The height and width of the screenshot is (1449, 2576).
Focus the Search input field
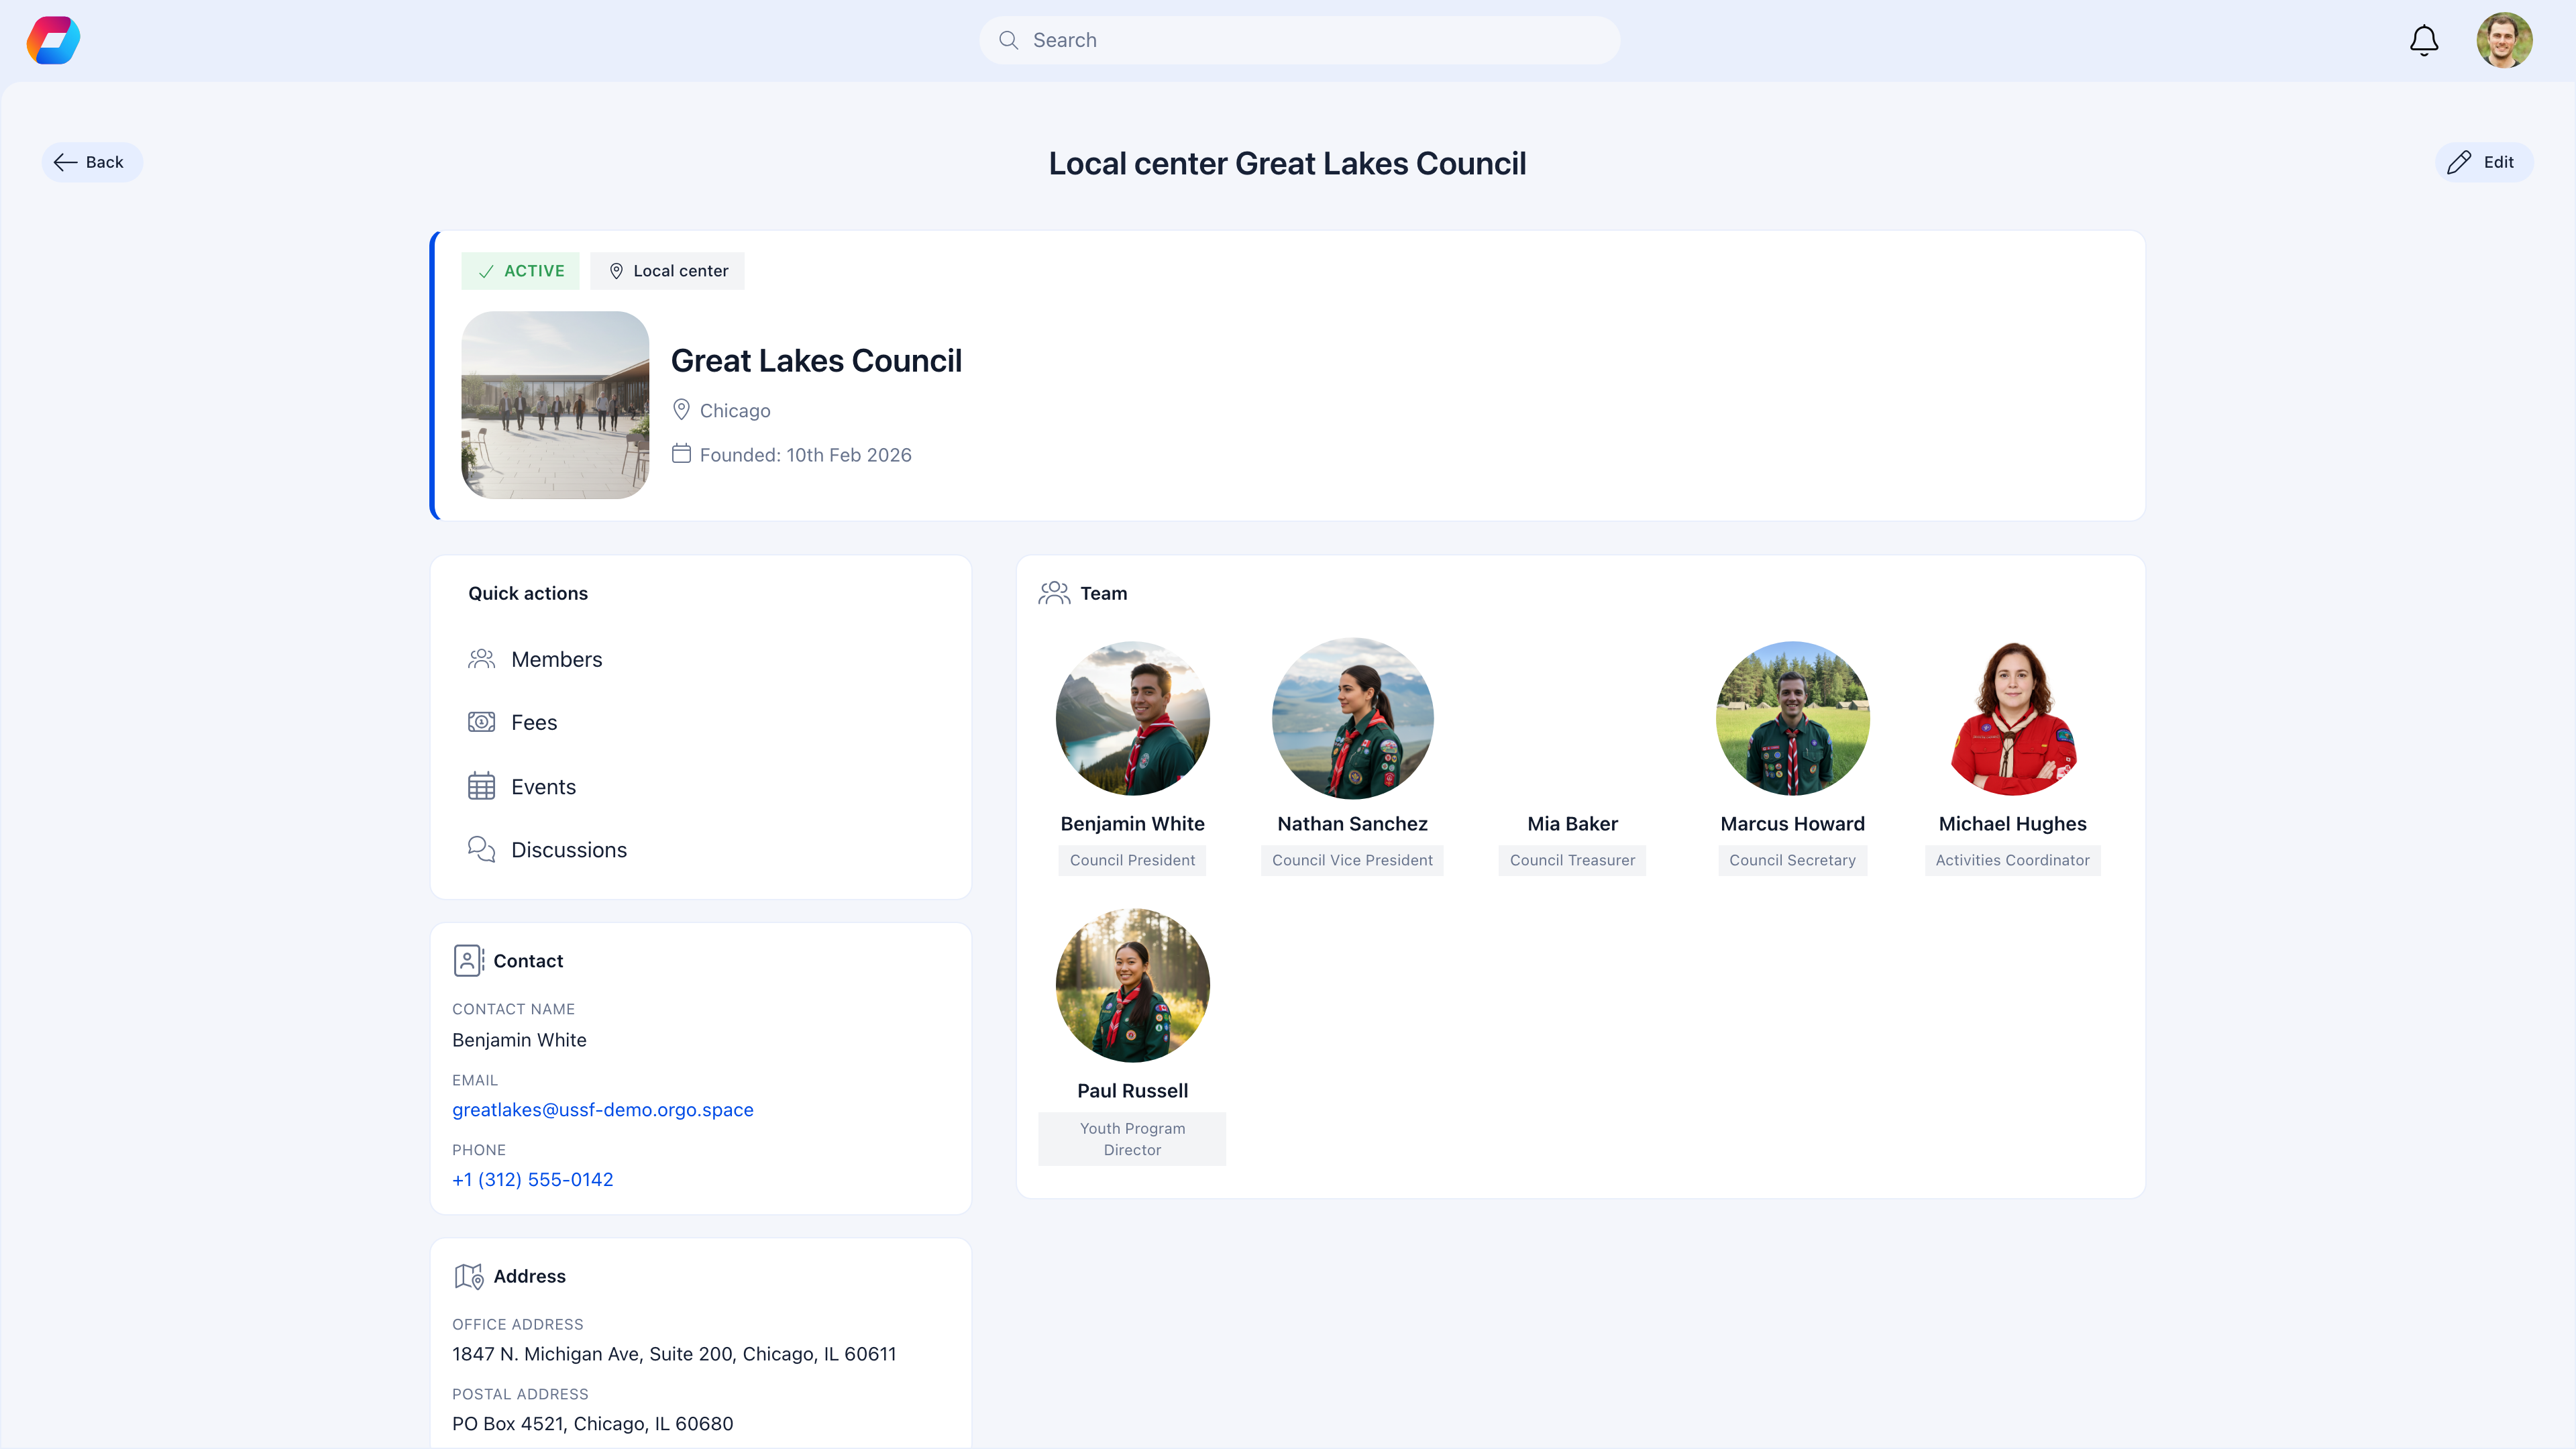click(x=1300, y=40)
